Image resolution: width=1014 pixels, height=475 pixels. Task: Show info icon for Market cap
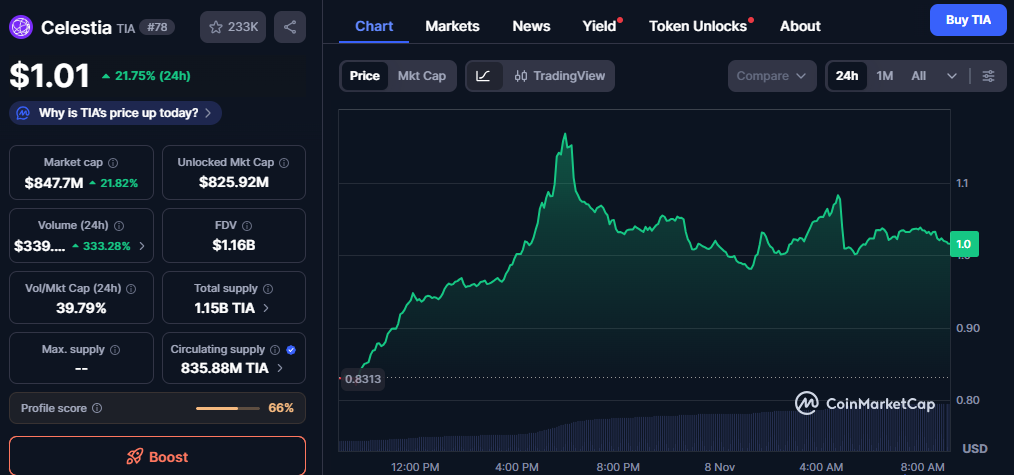point(113,163)
